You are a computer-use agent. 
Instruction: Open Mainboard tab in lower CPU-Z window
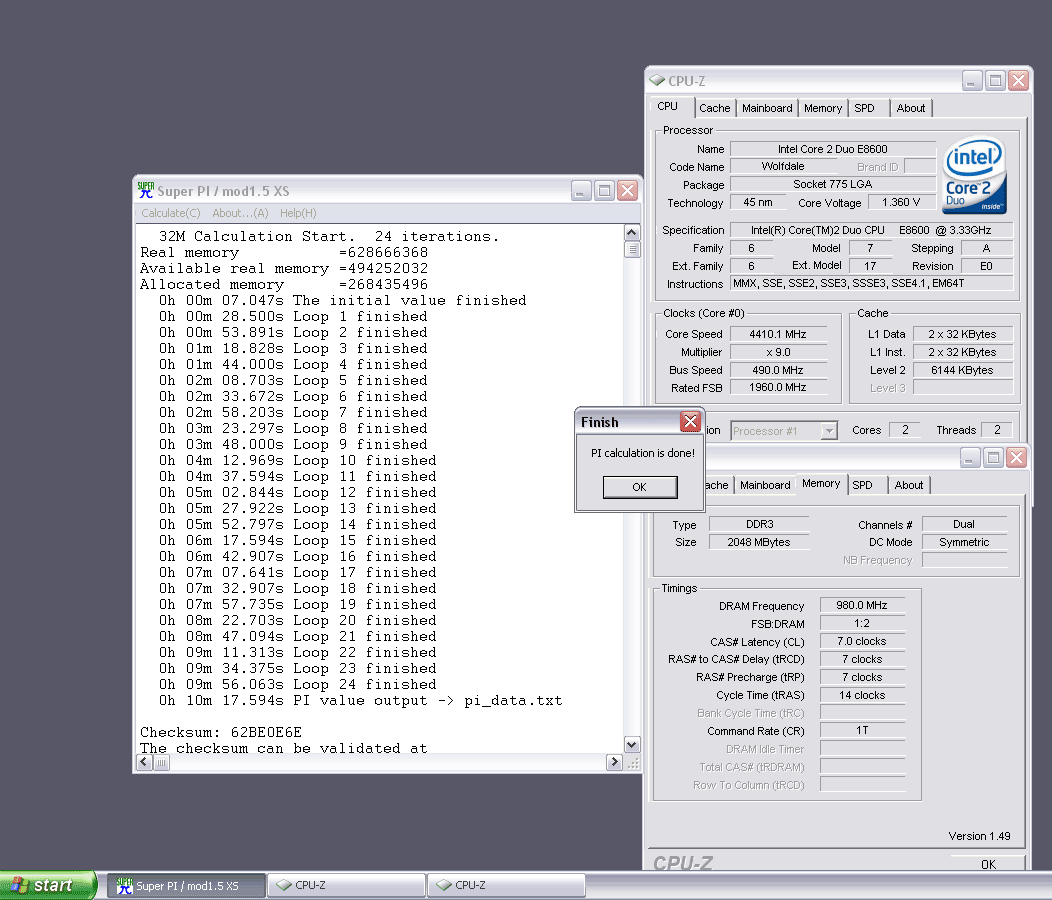pyautogui.click(x=765, y=485)
